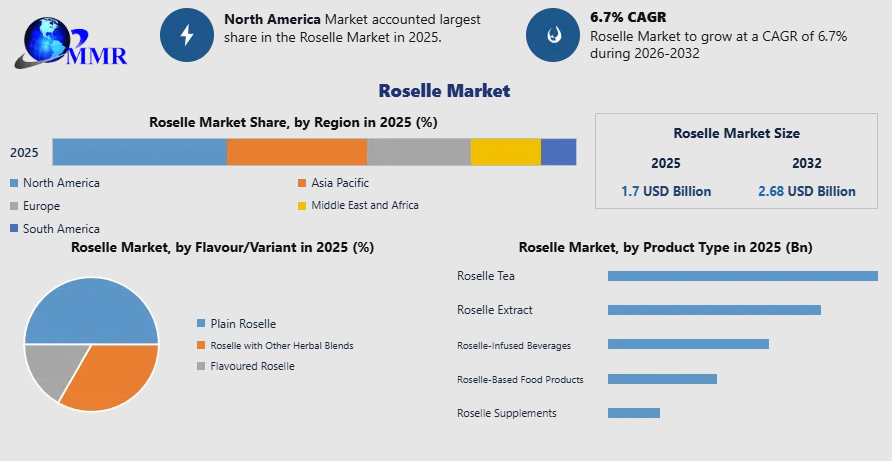Select the yellow Middle East bar segment
Viewport: 892px width, 461px height.
click(x=505, y=152)
